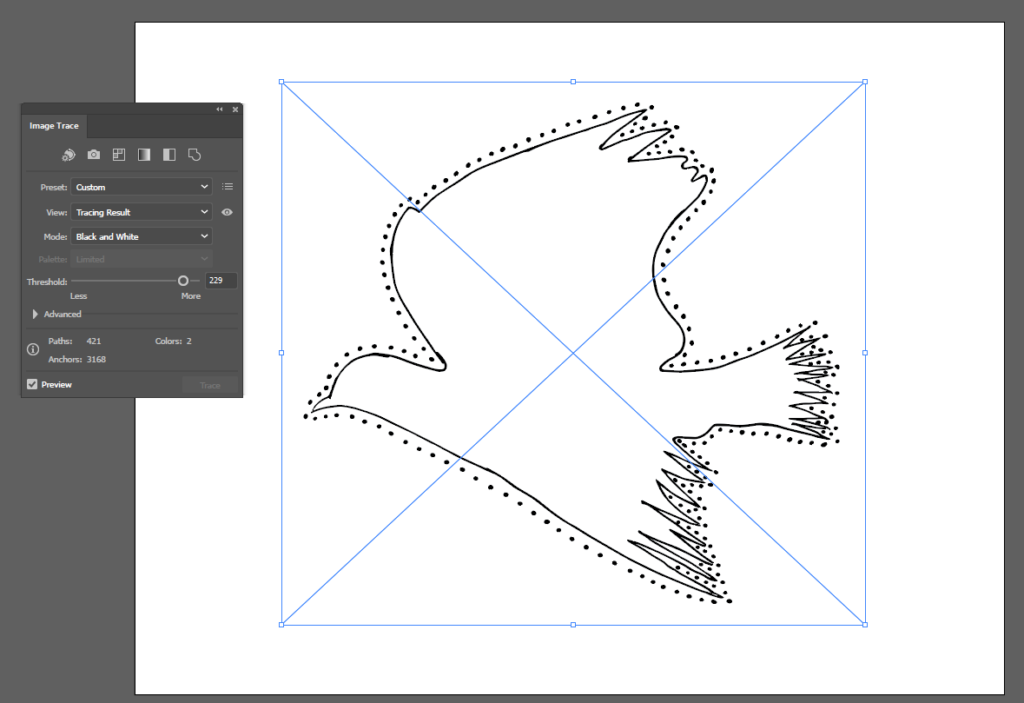Open the Preset dropdown showing Custom
Viewport: 1024px width, 703px height.
click(141, 187)
